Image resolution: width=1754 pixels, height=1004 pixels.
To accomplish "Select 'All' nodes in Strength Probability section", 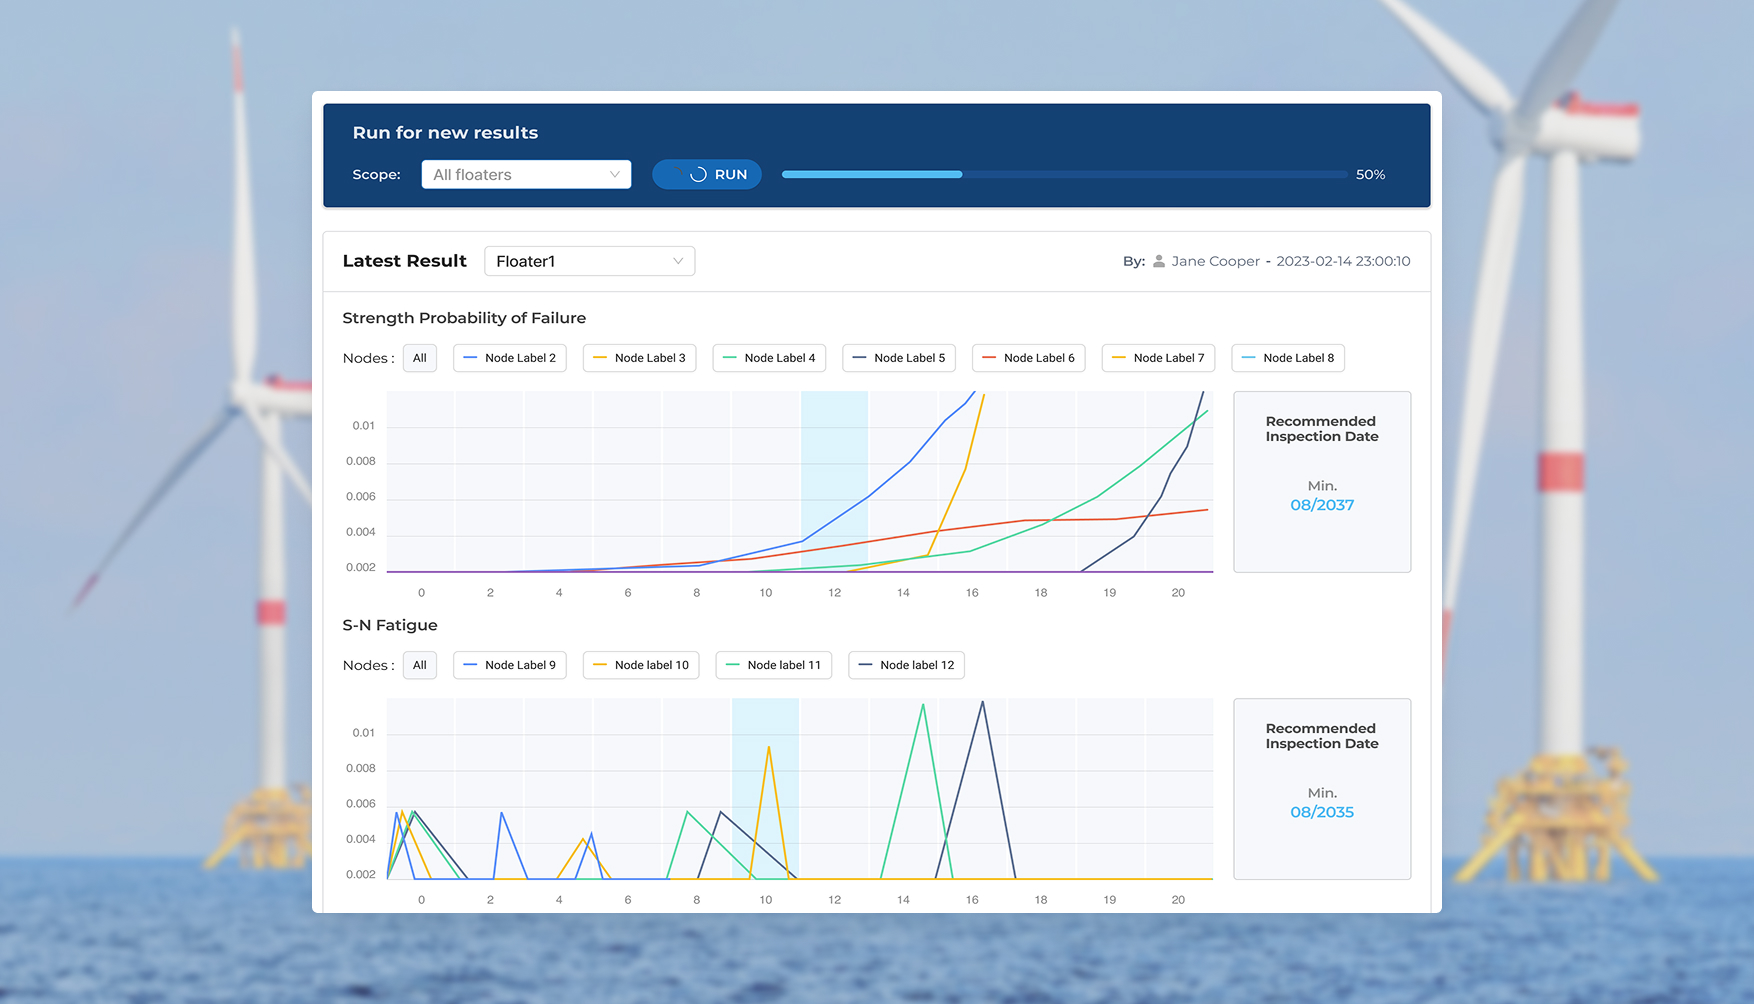I will tap(420, 358).
